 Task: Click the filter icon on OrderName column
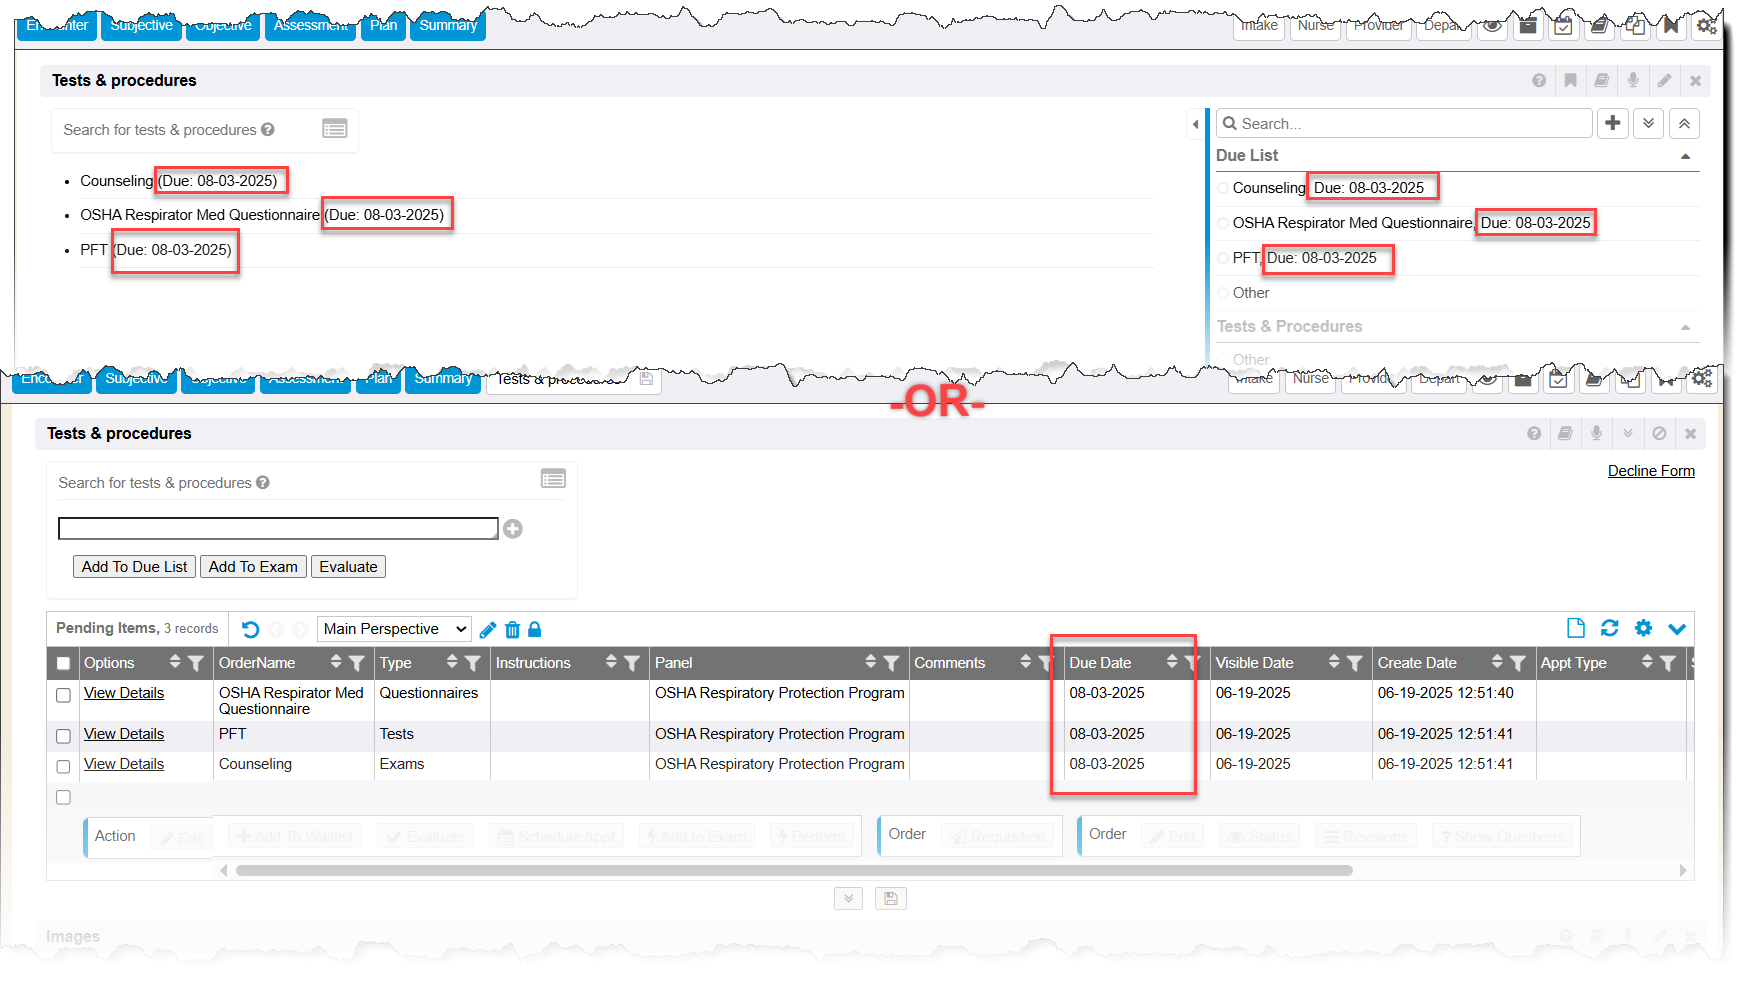coord(357,663)
